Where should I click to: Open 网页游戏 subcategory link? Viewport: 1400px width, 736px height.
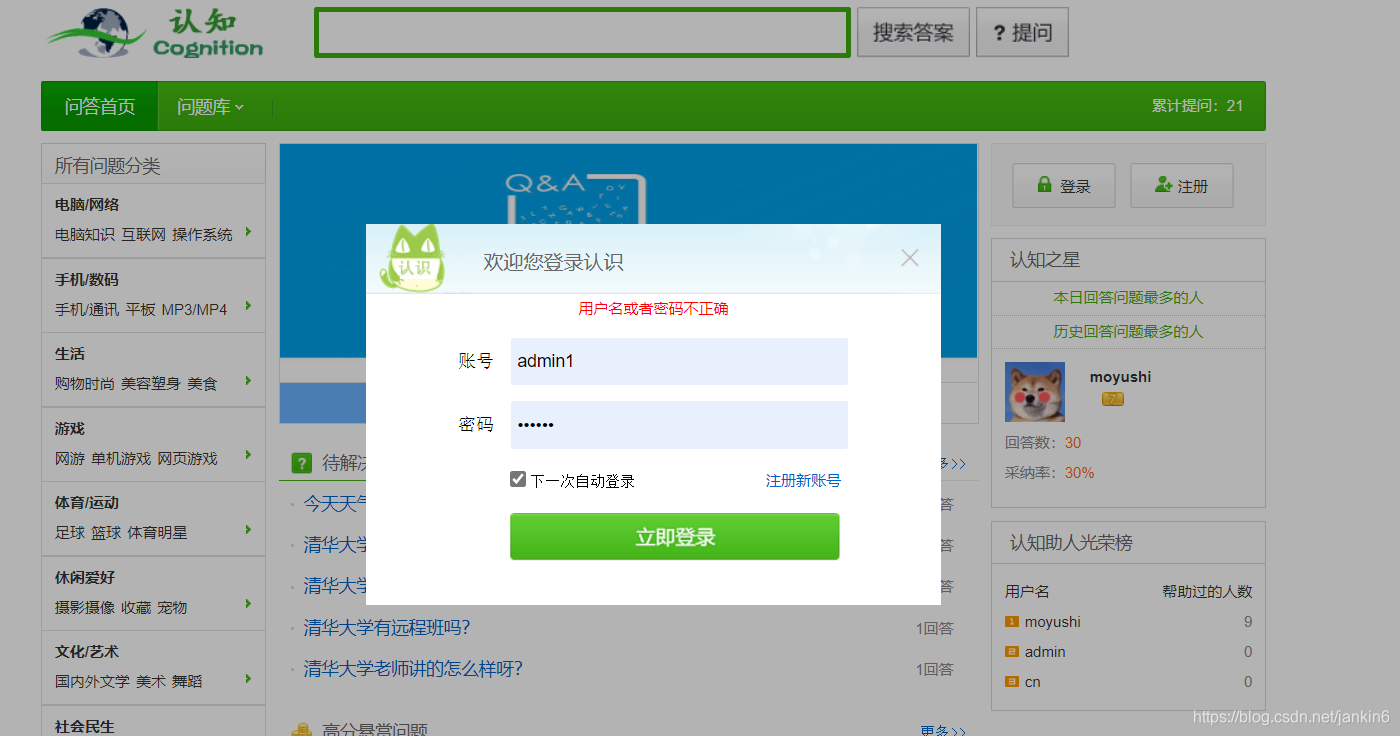(187, 459)
